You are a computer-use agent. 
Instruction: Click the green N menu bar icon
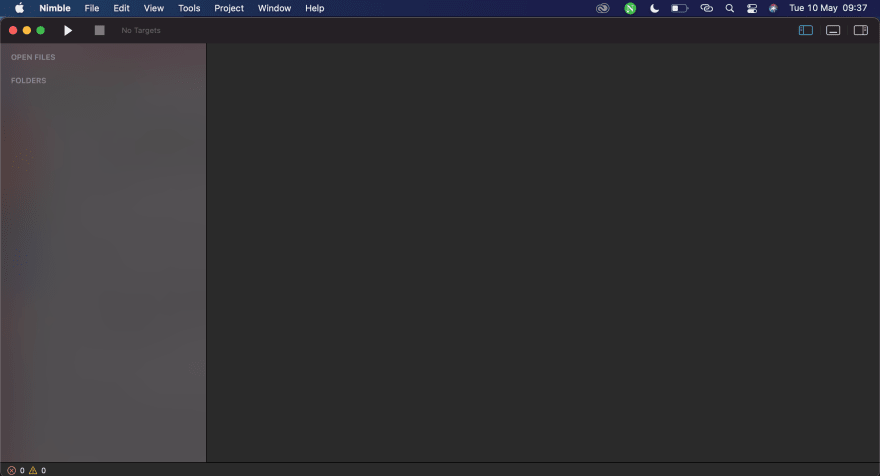(630, 8)
